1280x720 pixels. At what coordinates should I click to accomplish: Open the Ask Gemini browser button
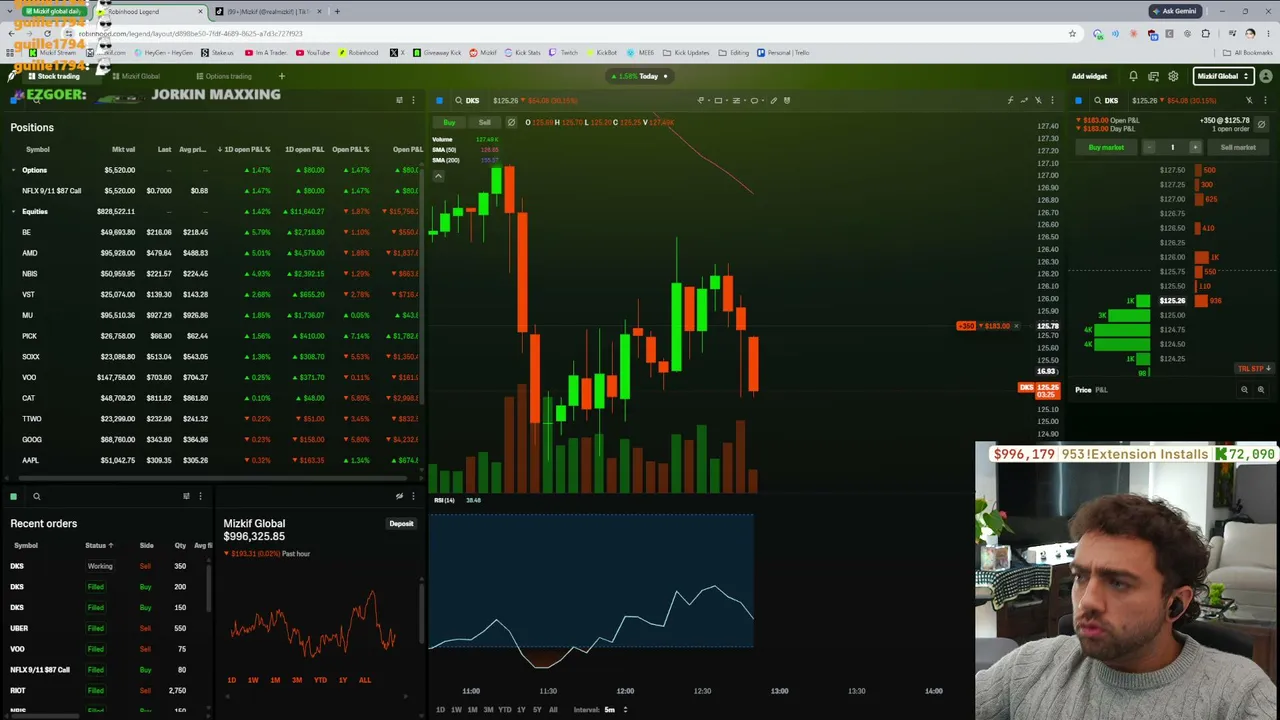[1175, 11]
